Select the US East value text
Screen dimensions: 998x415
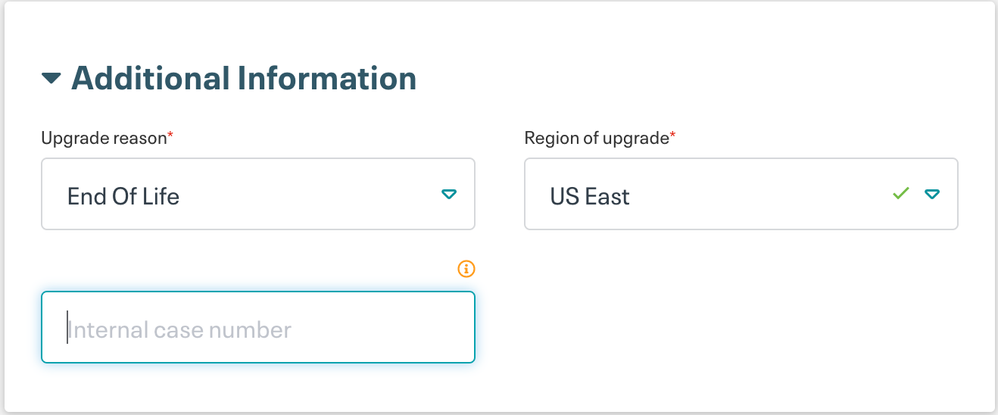point(590,196)
